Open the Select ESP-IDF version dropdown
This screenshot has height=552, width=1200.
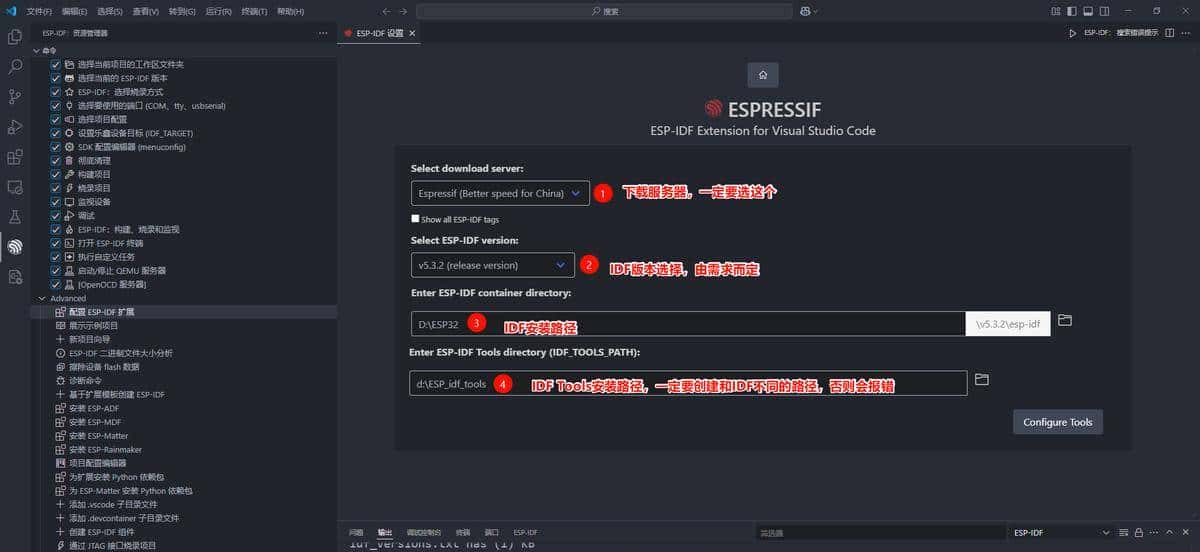point(492,265)
